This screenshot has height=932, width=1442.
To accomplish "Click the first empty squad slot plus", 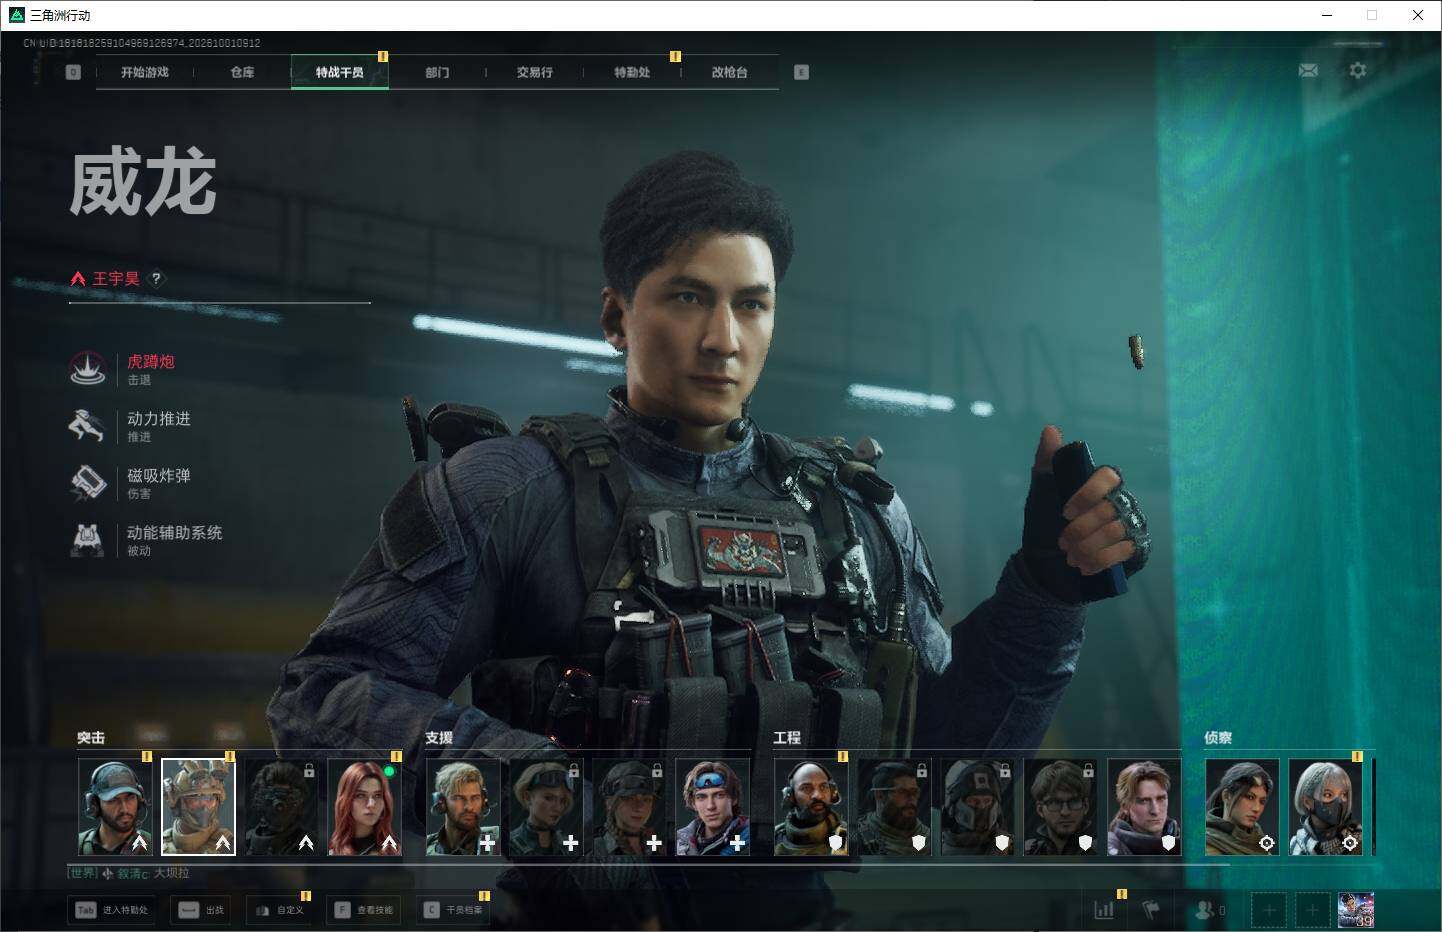I will point(1269,910).
